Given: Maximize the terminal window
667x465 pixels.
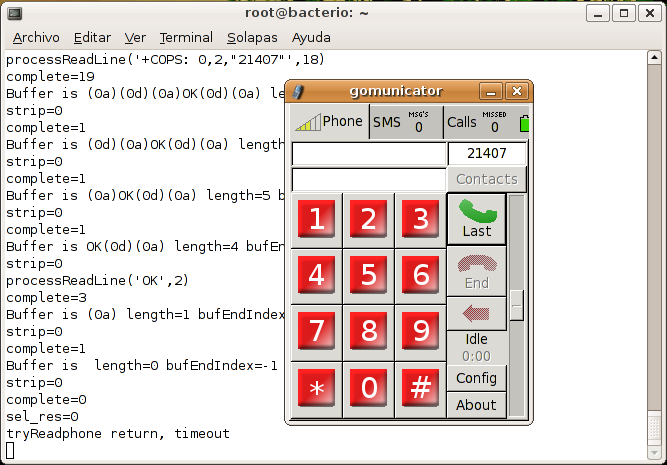Looking at the screenshot, I should click(x=624, y=13).
